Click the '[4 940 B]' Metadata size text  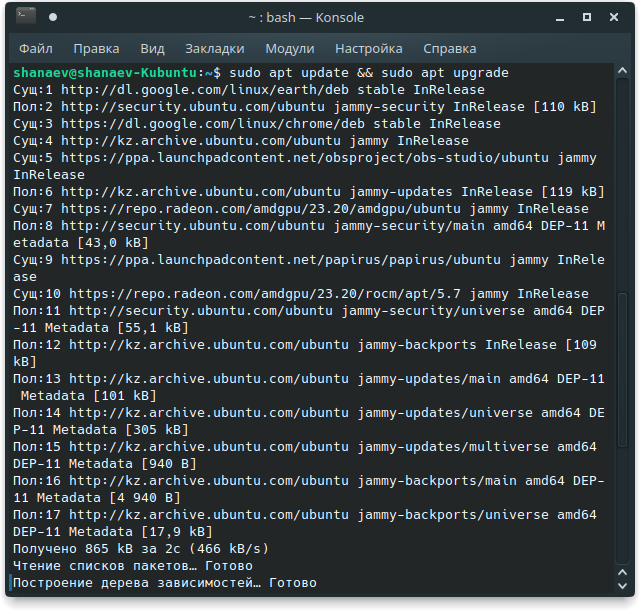pos(144,498)
